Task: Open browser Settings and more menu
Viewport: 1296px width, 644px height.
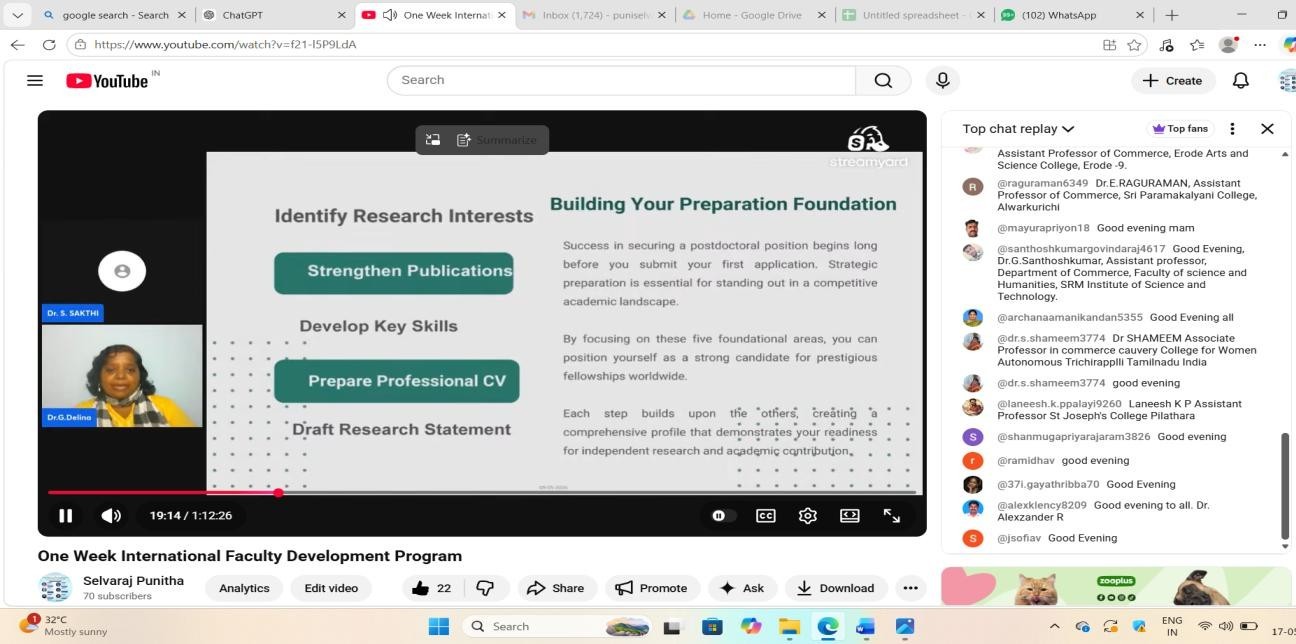Action: 1260,45
